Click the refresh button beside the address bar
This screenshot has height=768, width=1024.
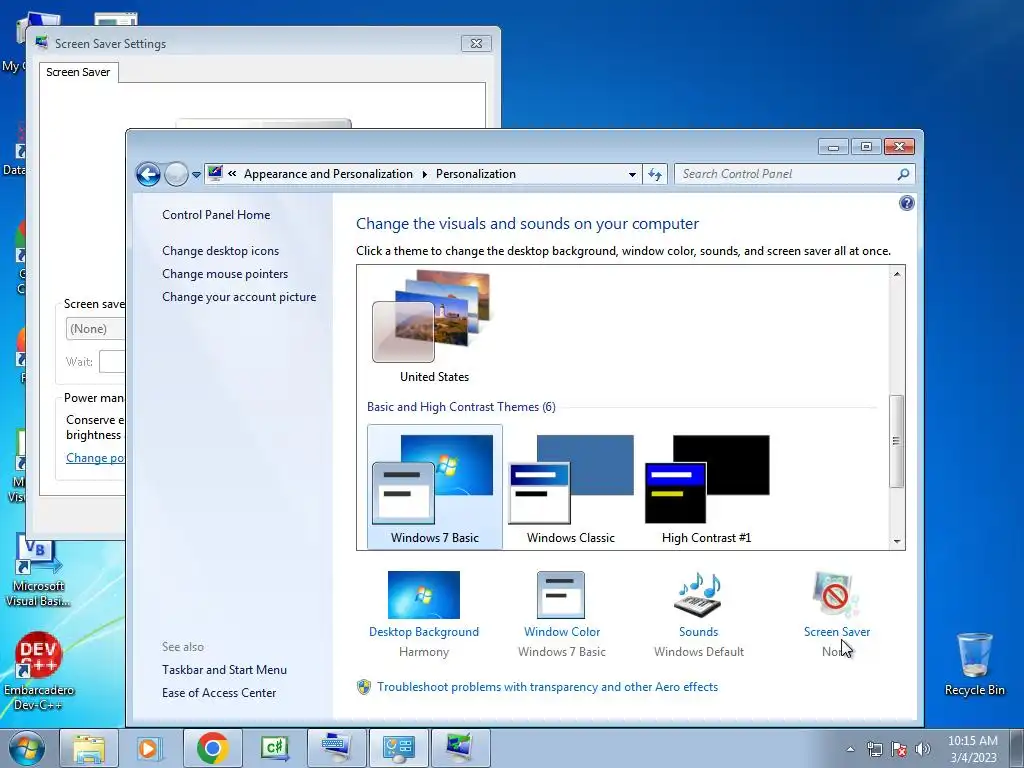point(655,174)
